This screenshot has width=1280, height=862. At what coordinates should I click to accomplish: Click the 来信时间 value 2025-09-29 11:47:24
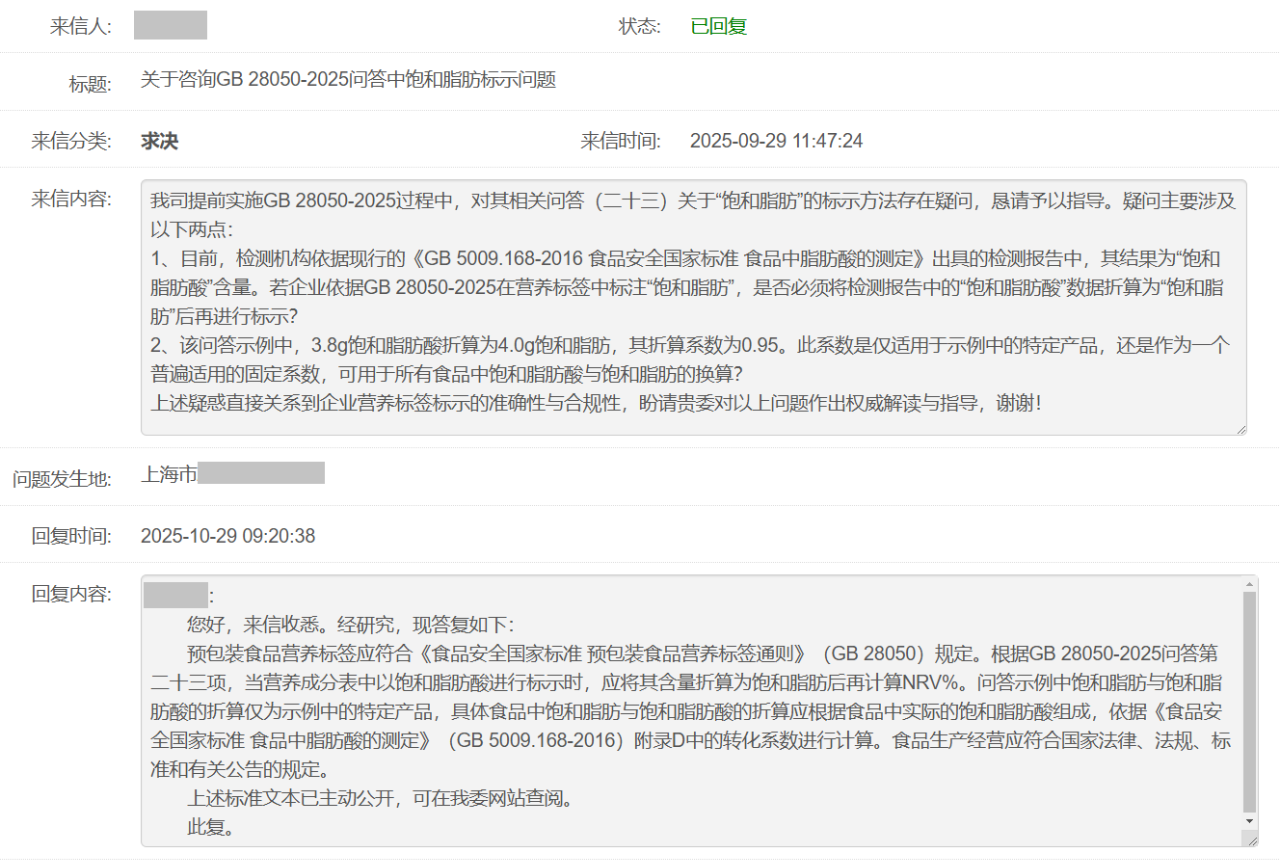pos(776,141)
